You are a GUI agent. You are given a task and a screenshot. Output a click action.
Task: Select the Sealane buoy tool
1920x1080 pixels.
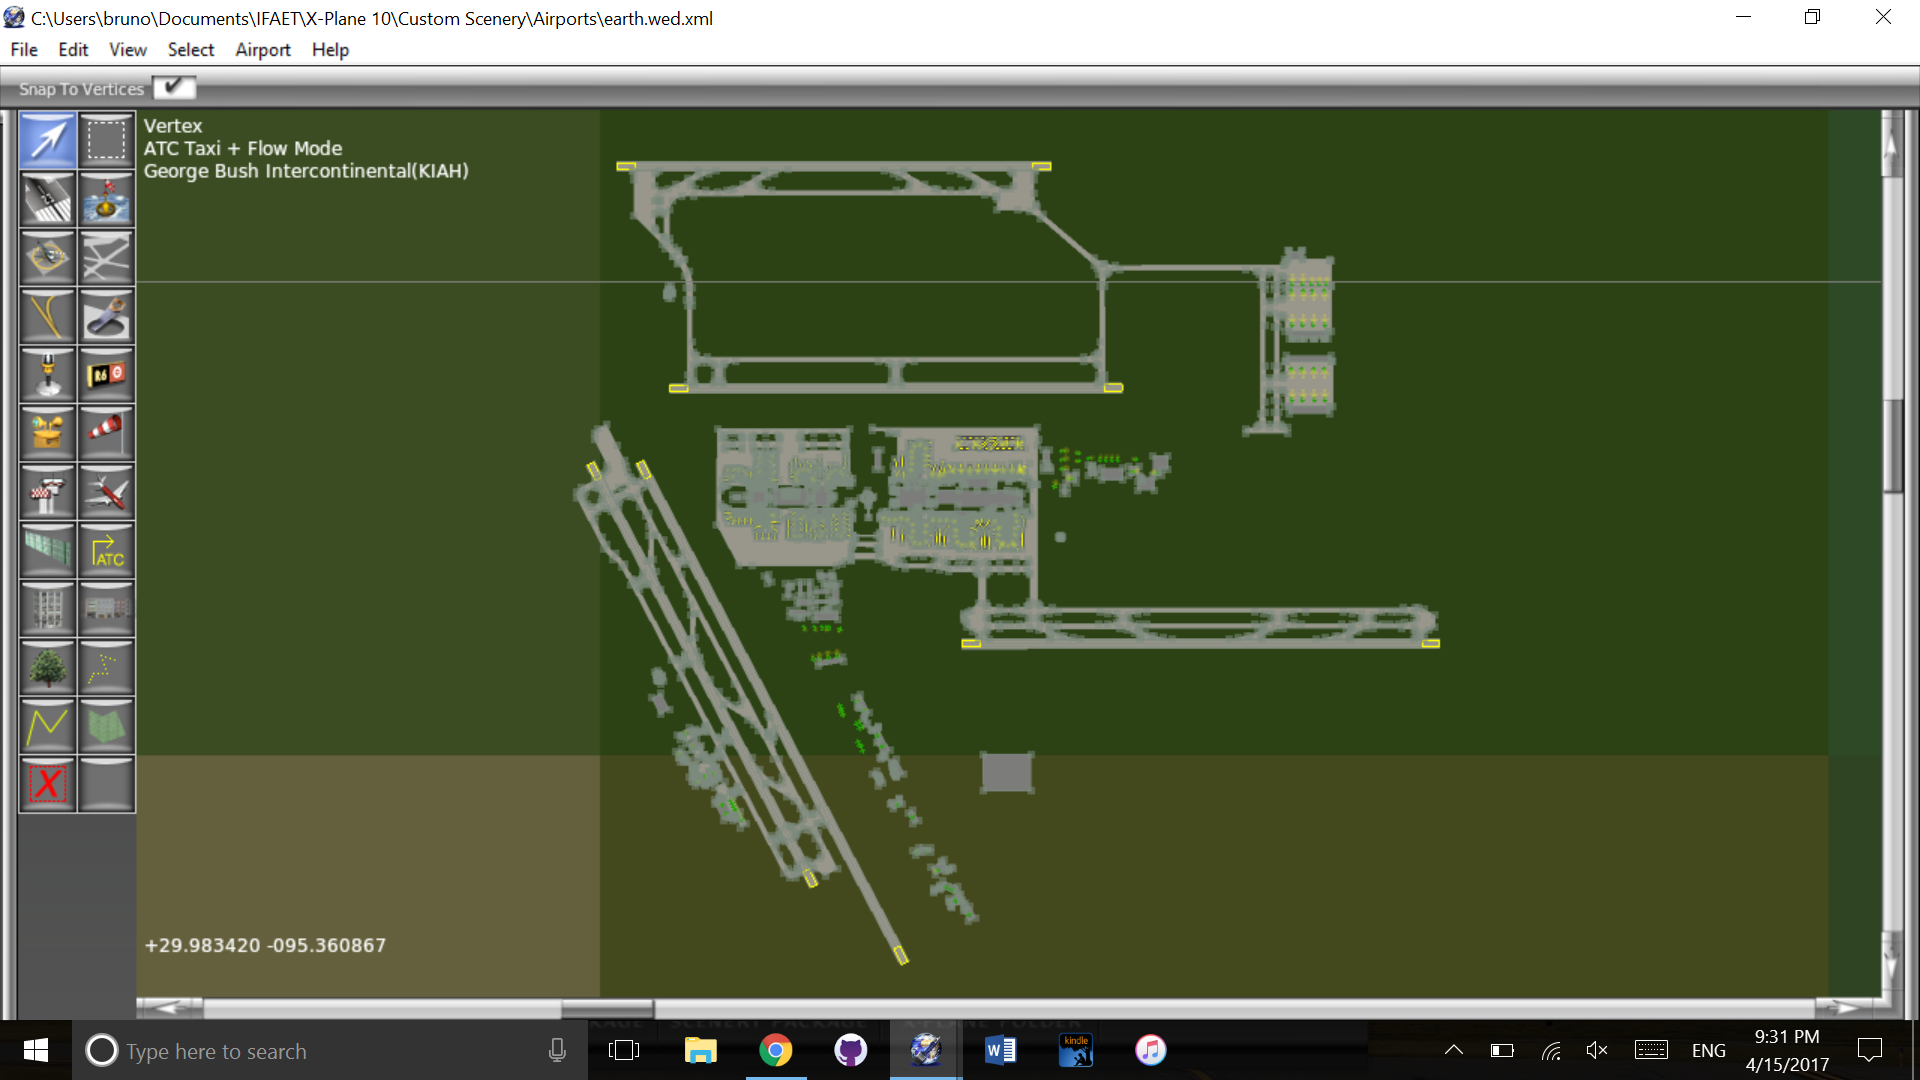106,199
